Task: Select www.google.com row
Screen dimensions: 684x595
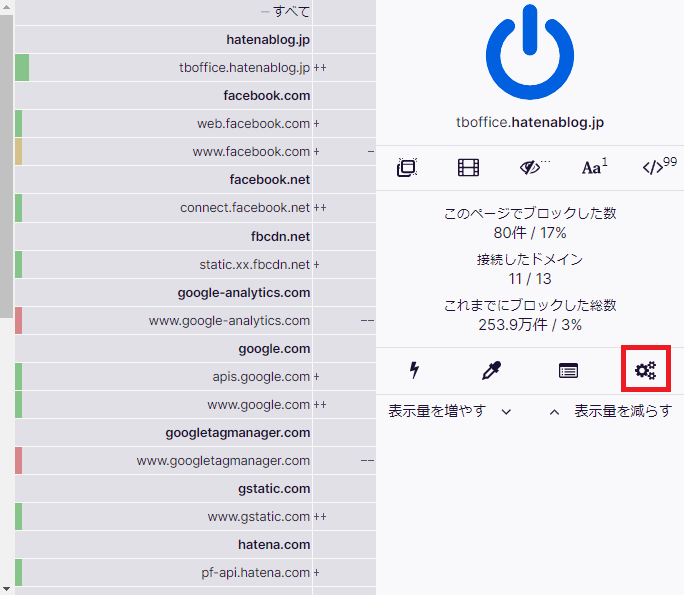Action: pyautogui.click(x=195, y=404)
